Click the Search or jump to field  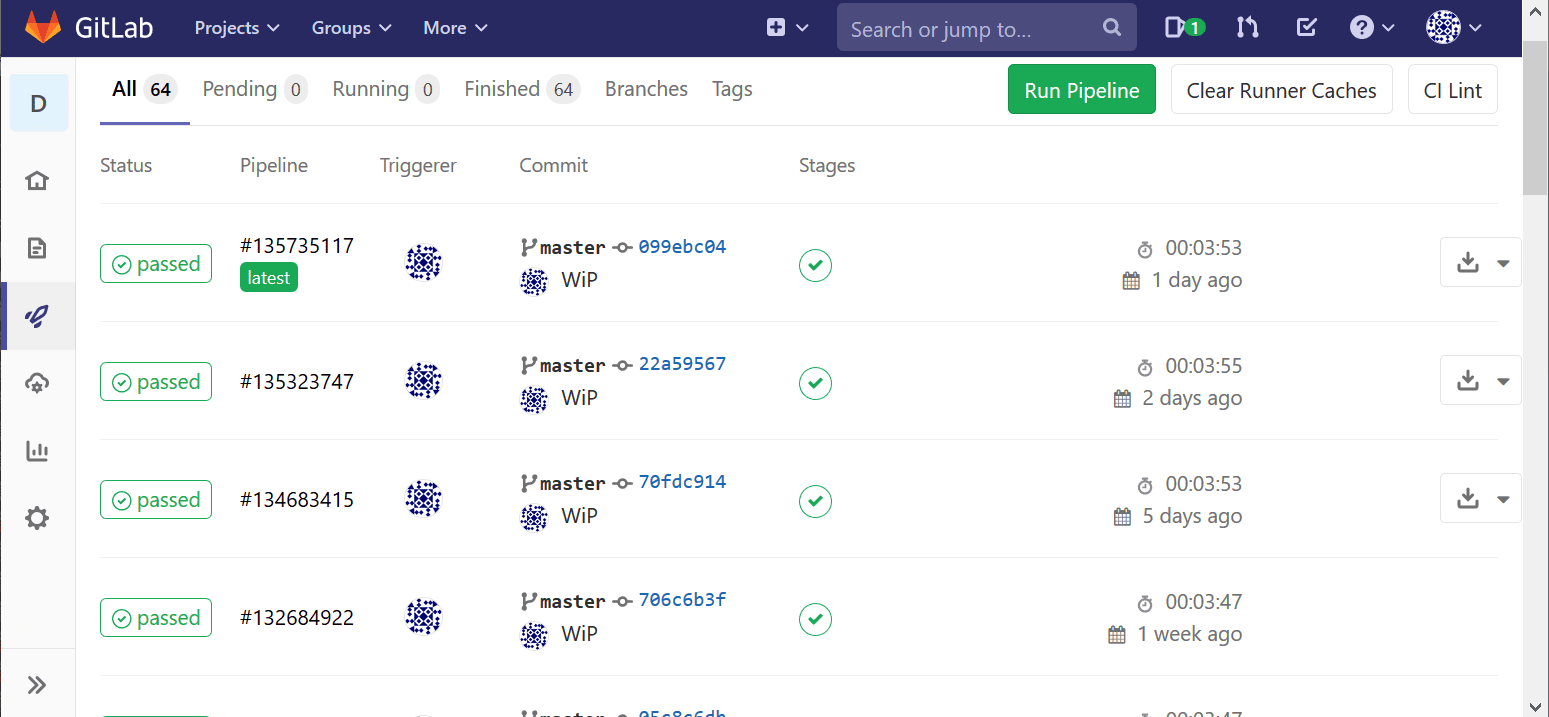(x=970, y=29)
